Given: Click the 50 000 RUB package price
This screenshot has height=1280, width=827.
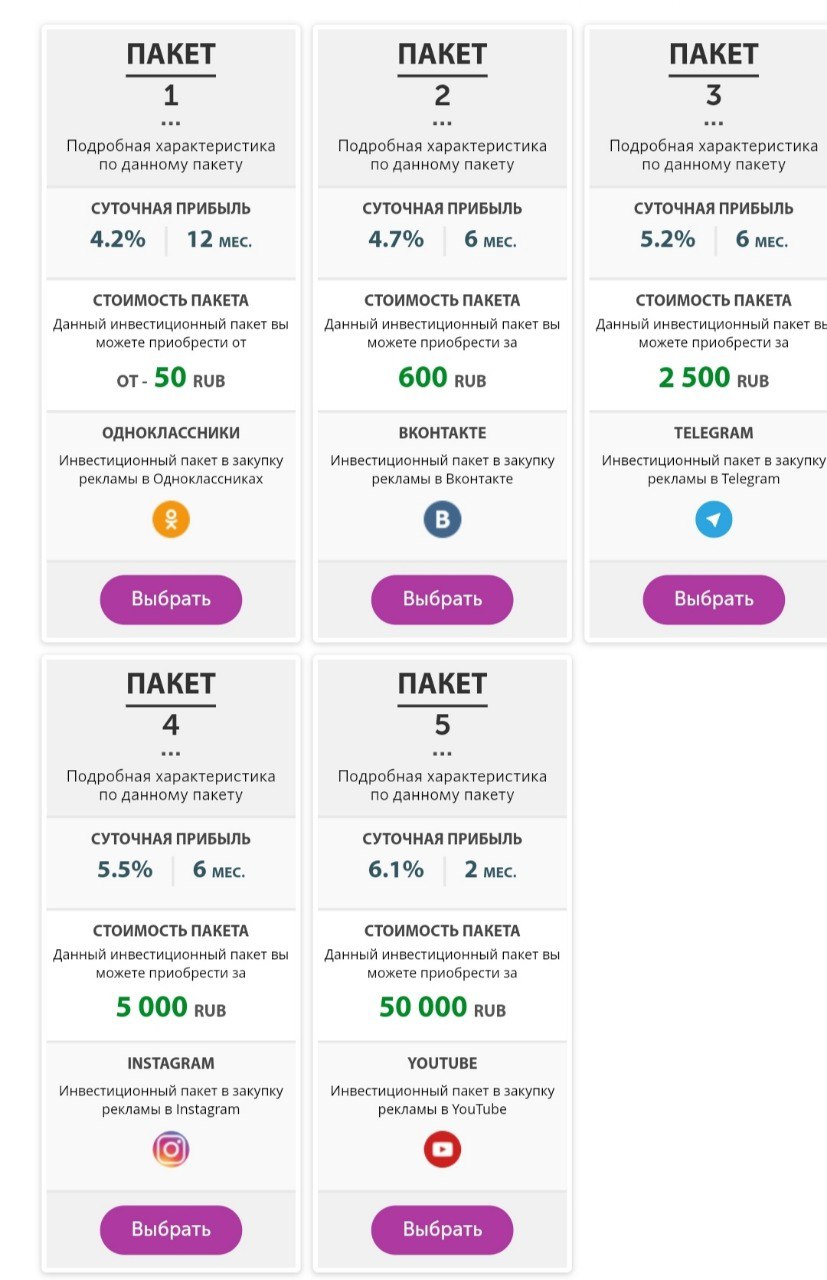Looking at the screenshot, I should tap(442, 1008).
